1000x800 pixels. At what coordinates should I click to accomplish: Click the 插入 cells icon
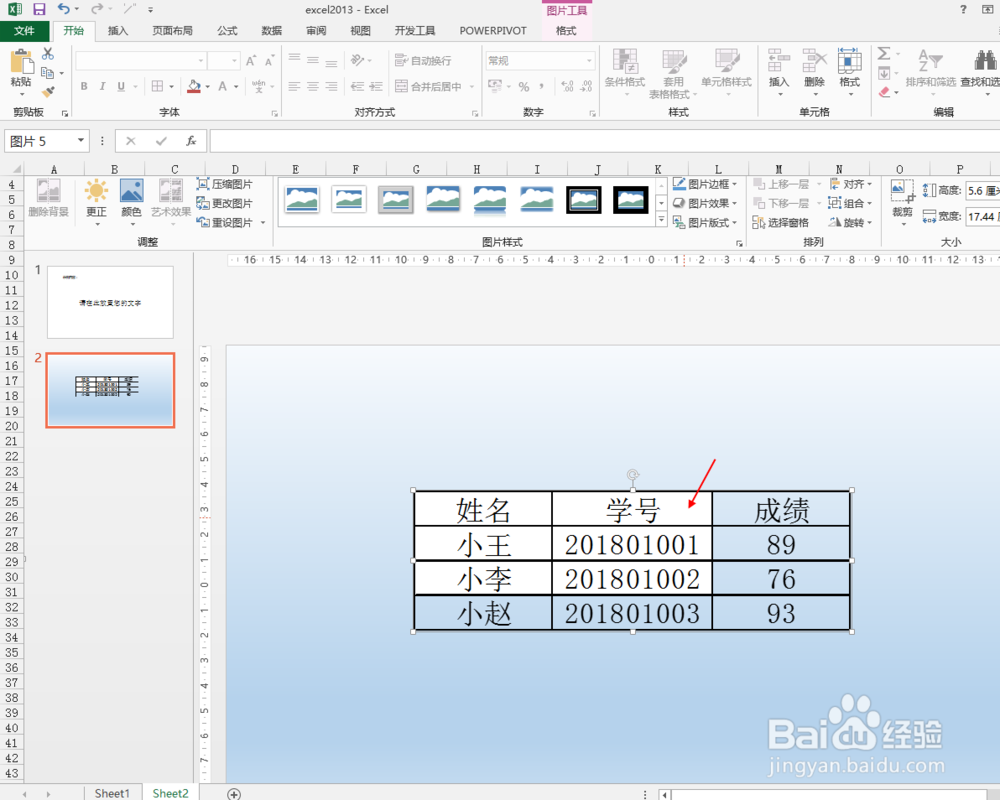pos(779,61)
